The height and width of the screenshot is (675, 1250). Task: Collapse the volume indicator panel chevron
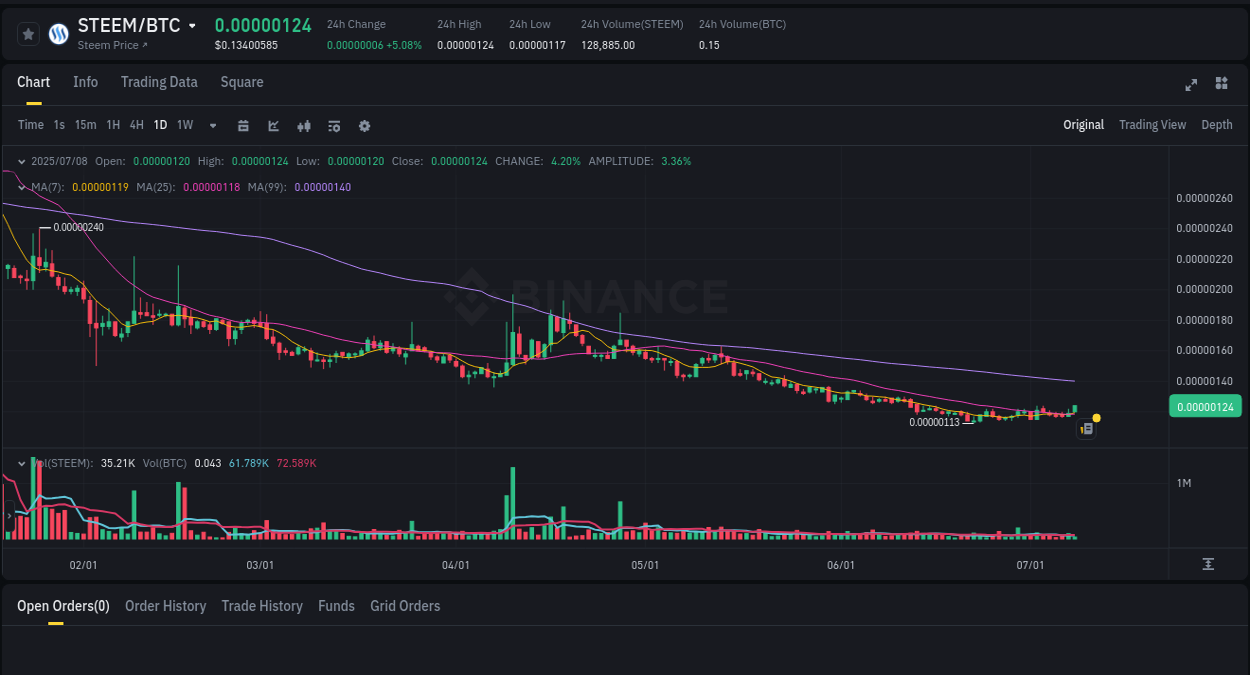21,462
